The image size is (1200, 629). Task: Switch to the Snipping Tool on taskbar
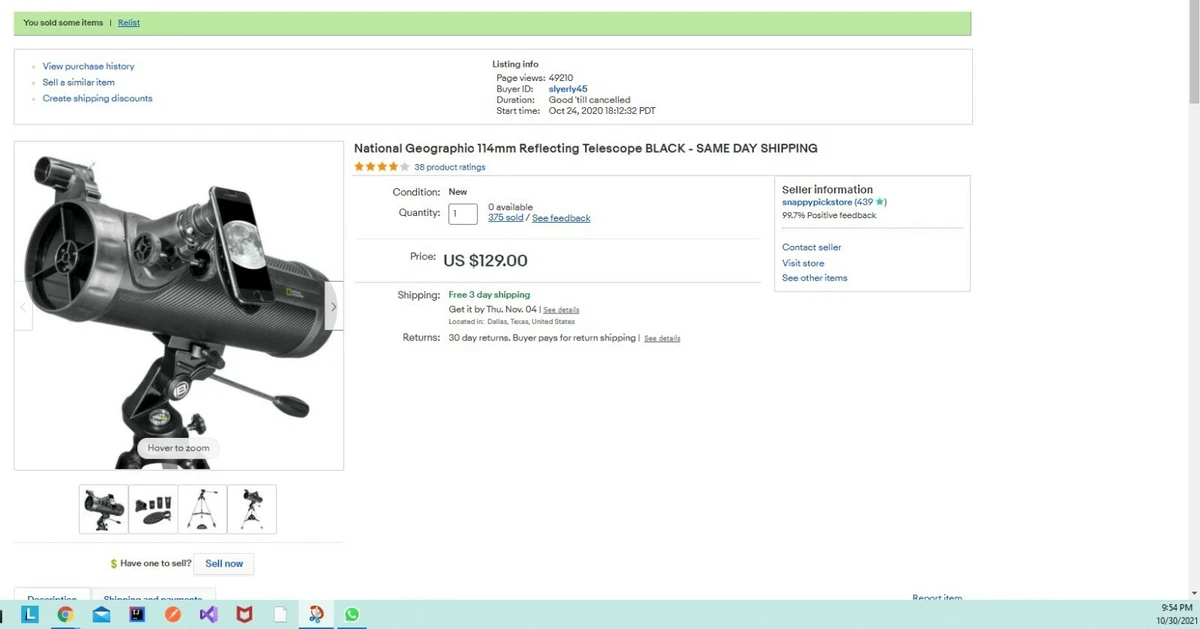[x=316, y=615]
